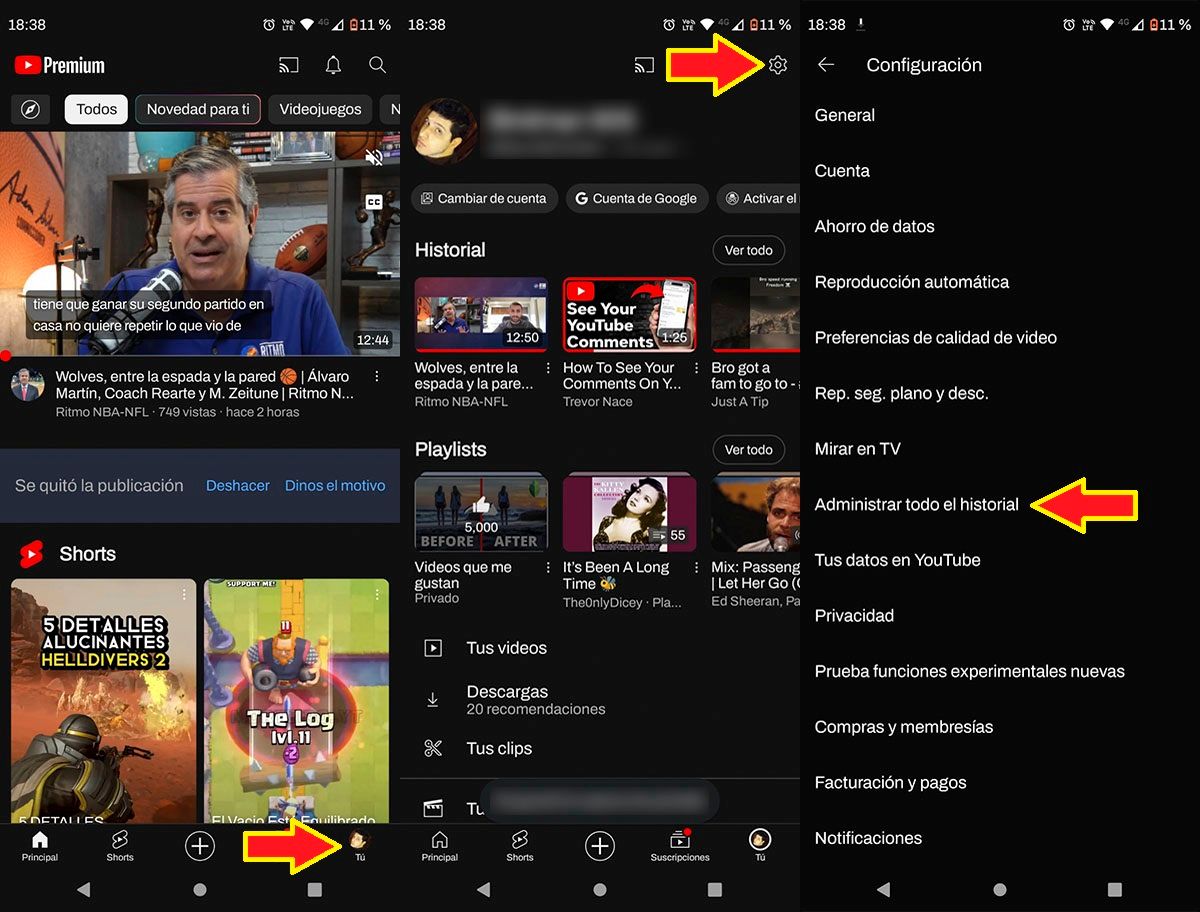Go back from Configuración with the arrow
The width and height of the screenshot is (1200, 912).
[x=826, y=65]
